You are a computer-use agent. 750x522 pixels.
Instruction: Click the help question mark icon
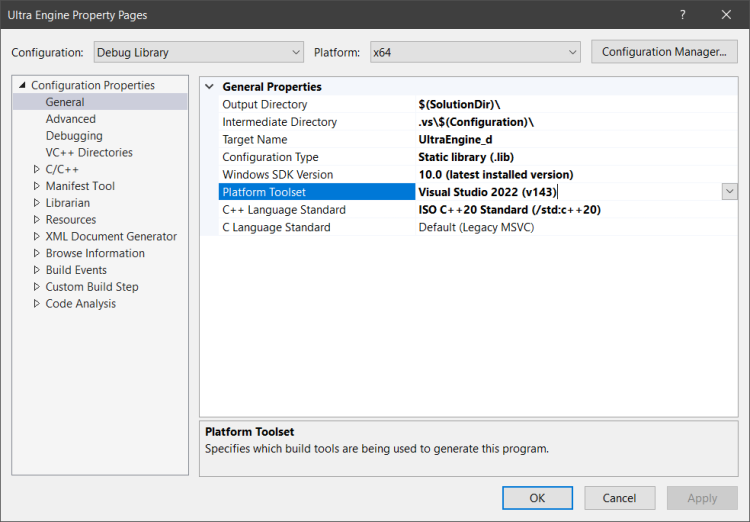pos(683,15)
